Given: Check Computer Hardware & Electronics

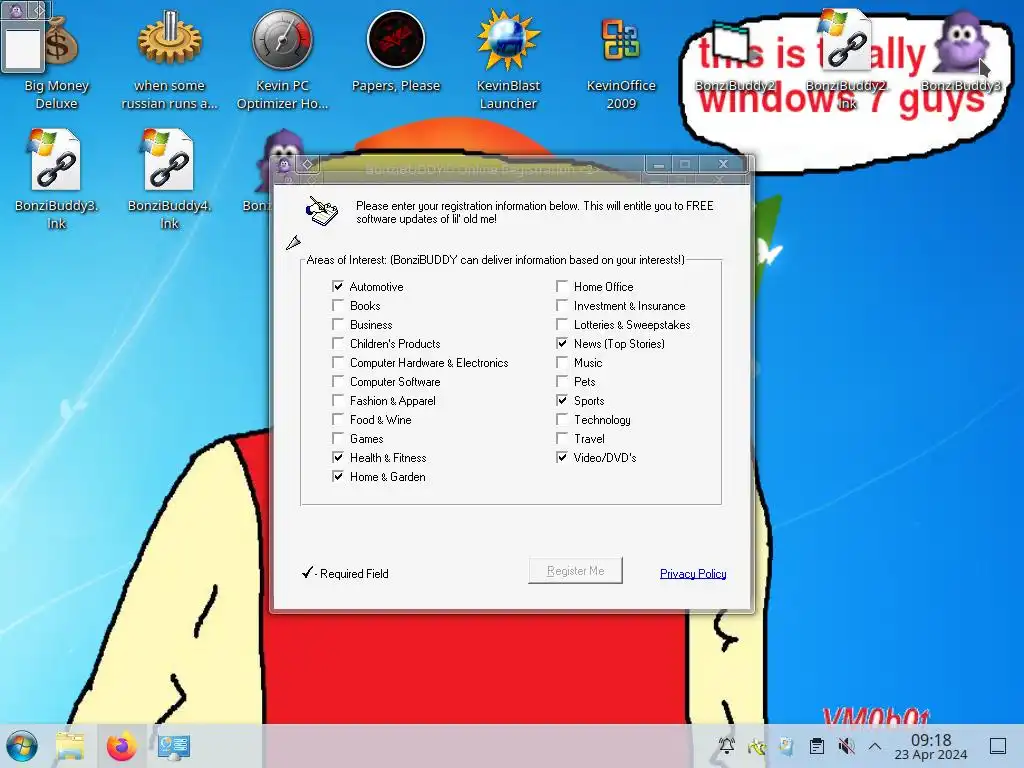Looking at the screenshot, I should click(338, 362).
